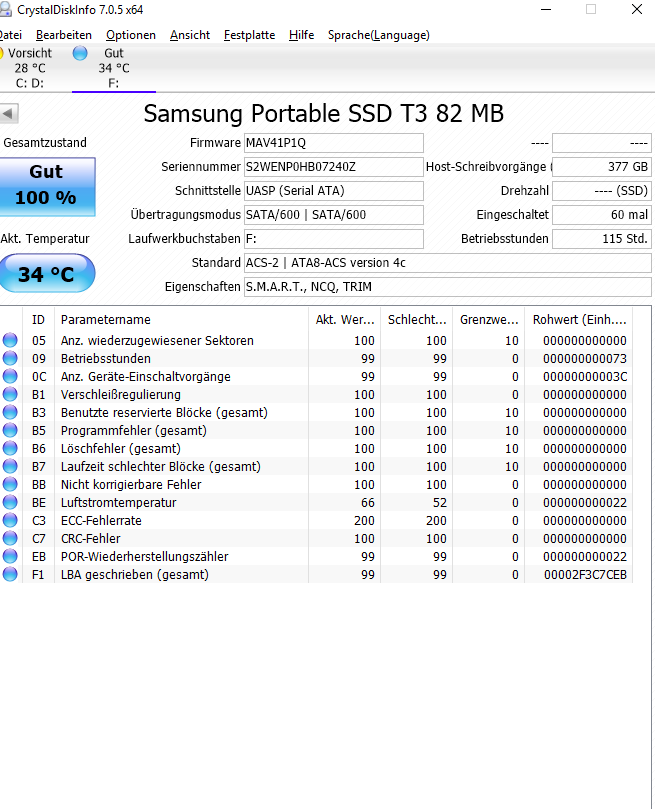Click the Rohwert column header
This screenshot has width=655, height=809.
pyautogui.click(x=579, y=320)
